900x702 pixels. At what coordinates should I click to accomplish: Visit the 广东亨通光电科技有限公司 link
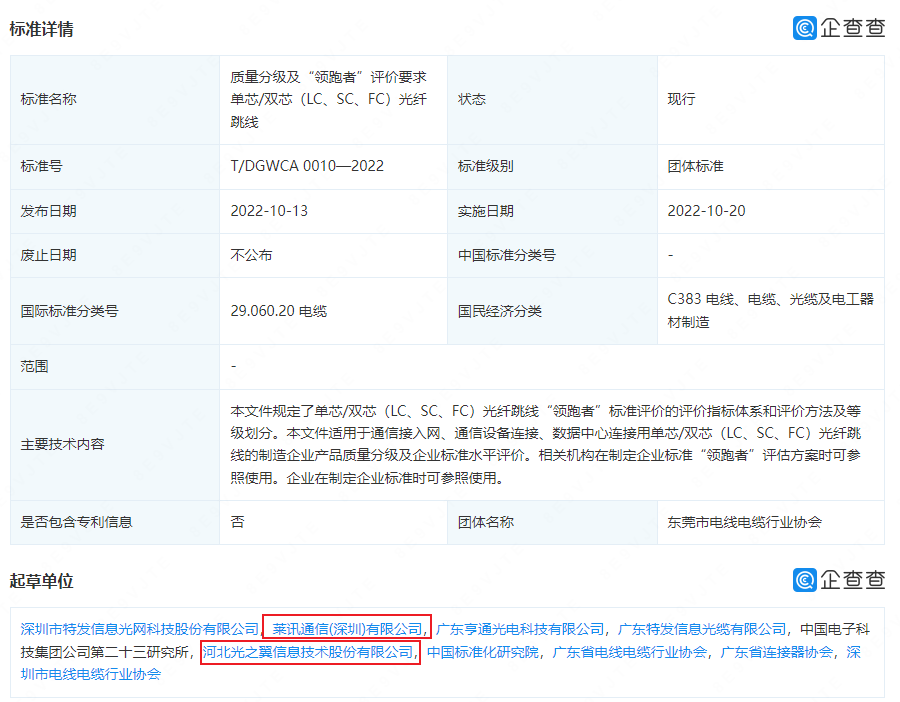[520, 629]
